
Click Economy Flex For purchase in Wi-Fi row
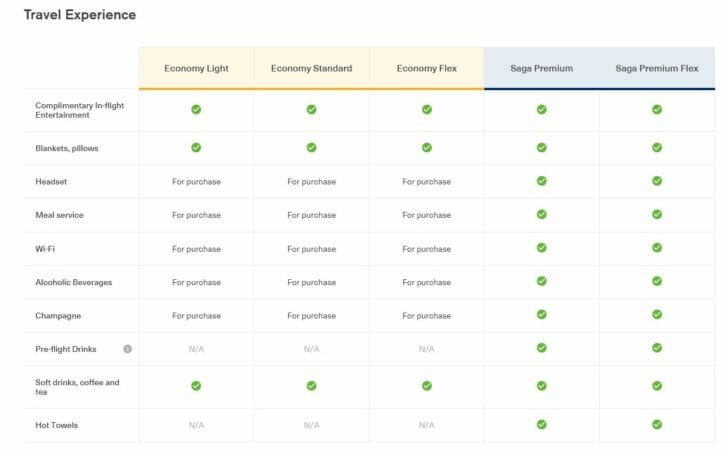[427, 249]
